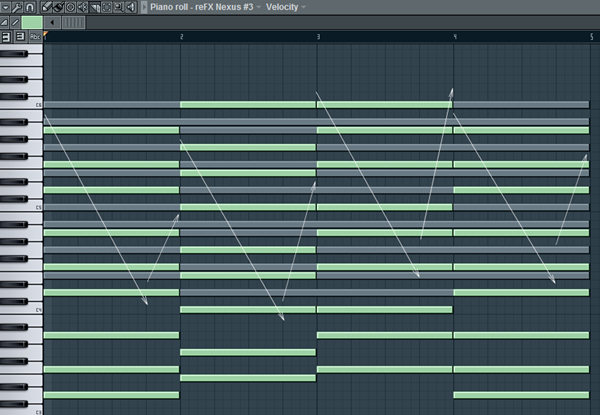Select the Draw pencil tool

pos(46,7)
